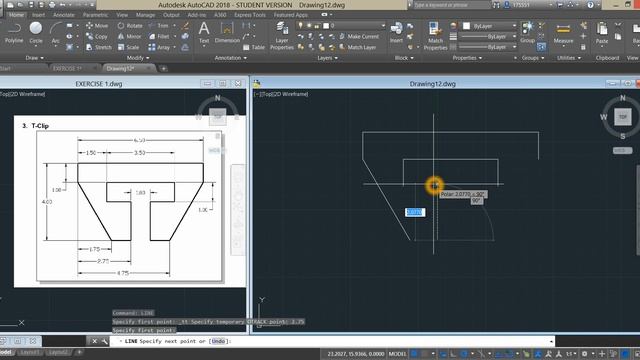Image resolution: width=640 pixels, height=360 pixels.
Task: Click the command line input area
Action: pos(333,341)
